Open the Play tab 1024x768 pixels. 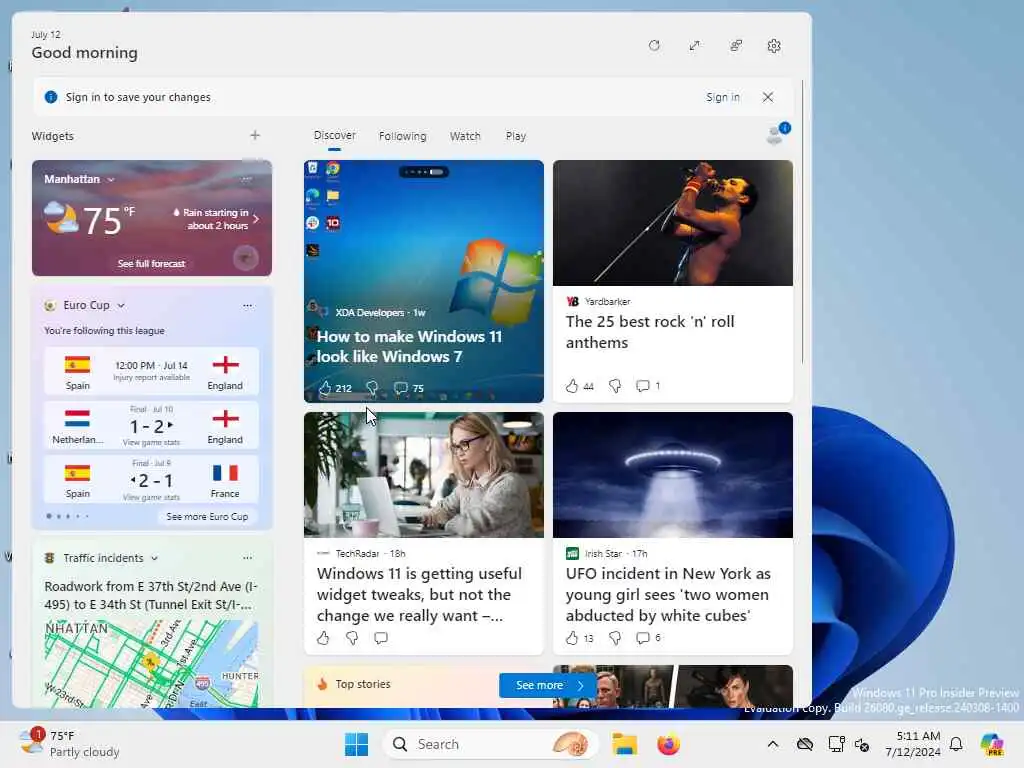pyautogui.click(x=515, y=136)
